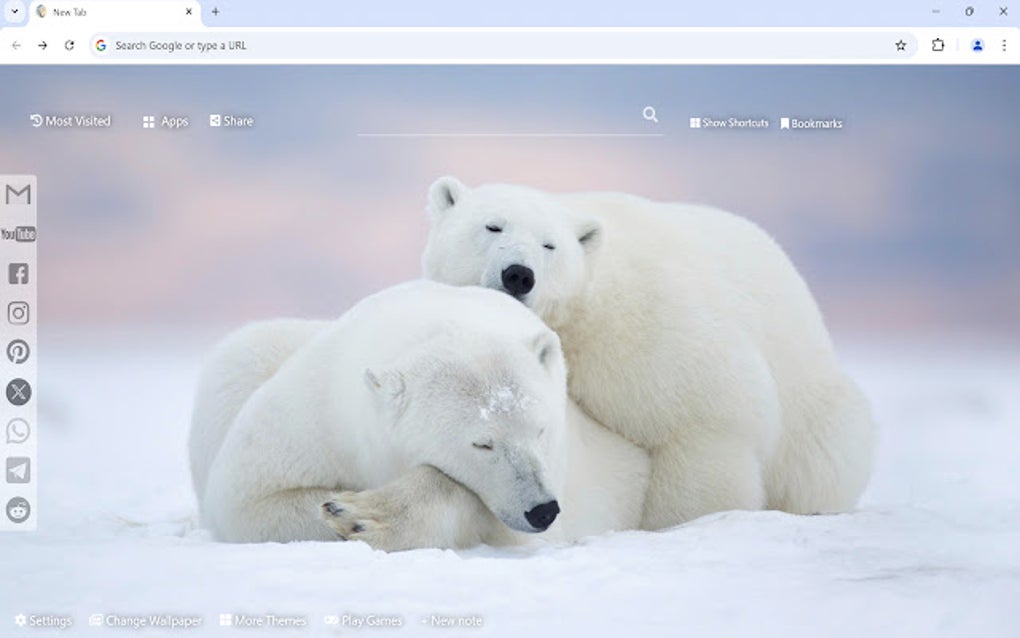
Task: Open the Chrome three-dot menu
Action: 1004,45
